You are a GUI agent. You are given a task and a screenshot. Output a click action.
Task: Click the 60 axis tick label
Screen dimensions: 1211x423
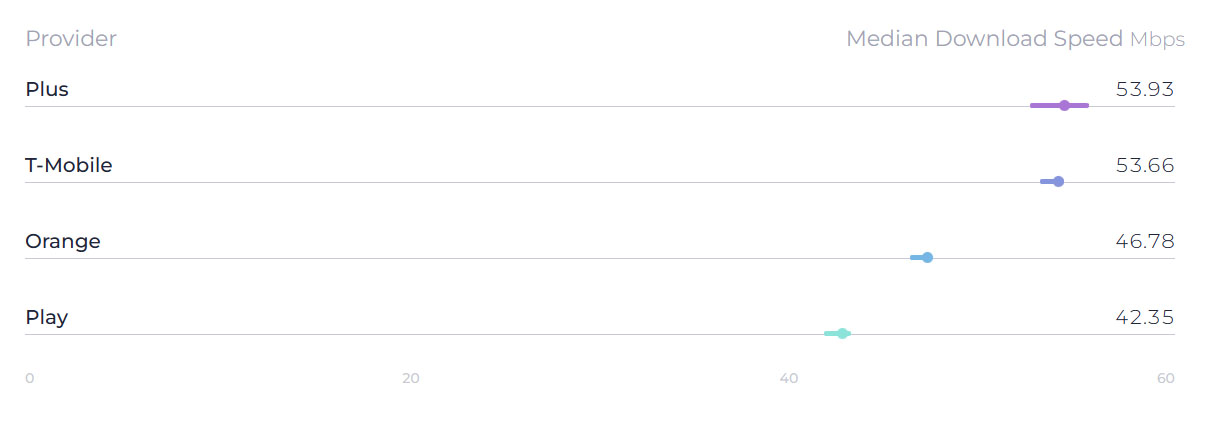[1165, 378]
